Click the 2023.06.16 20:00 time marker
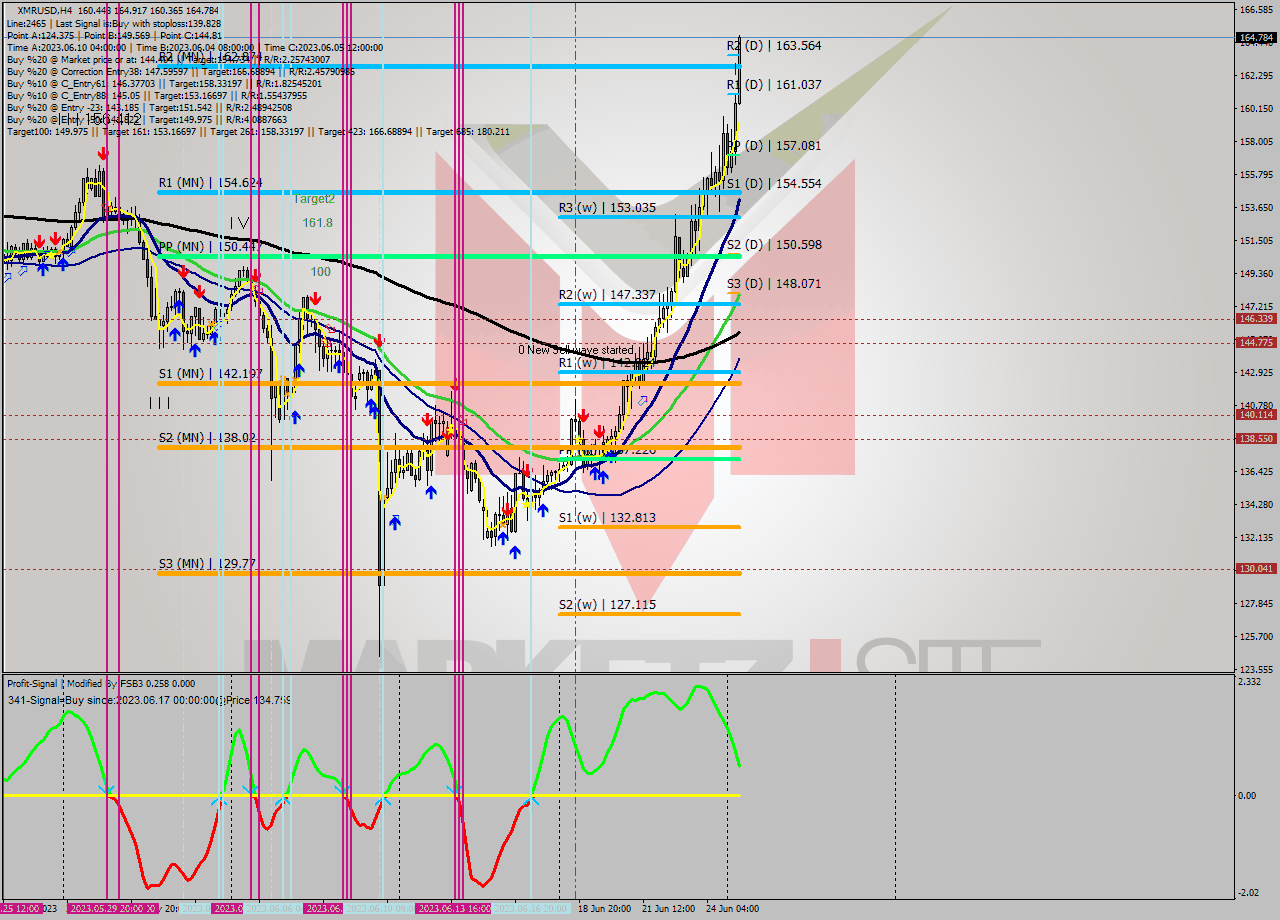This screenshot has height=920, width=1280. pos(530,909)
